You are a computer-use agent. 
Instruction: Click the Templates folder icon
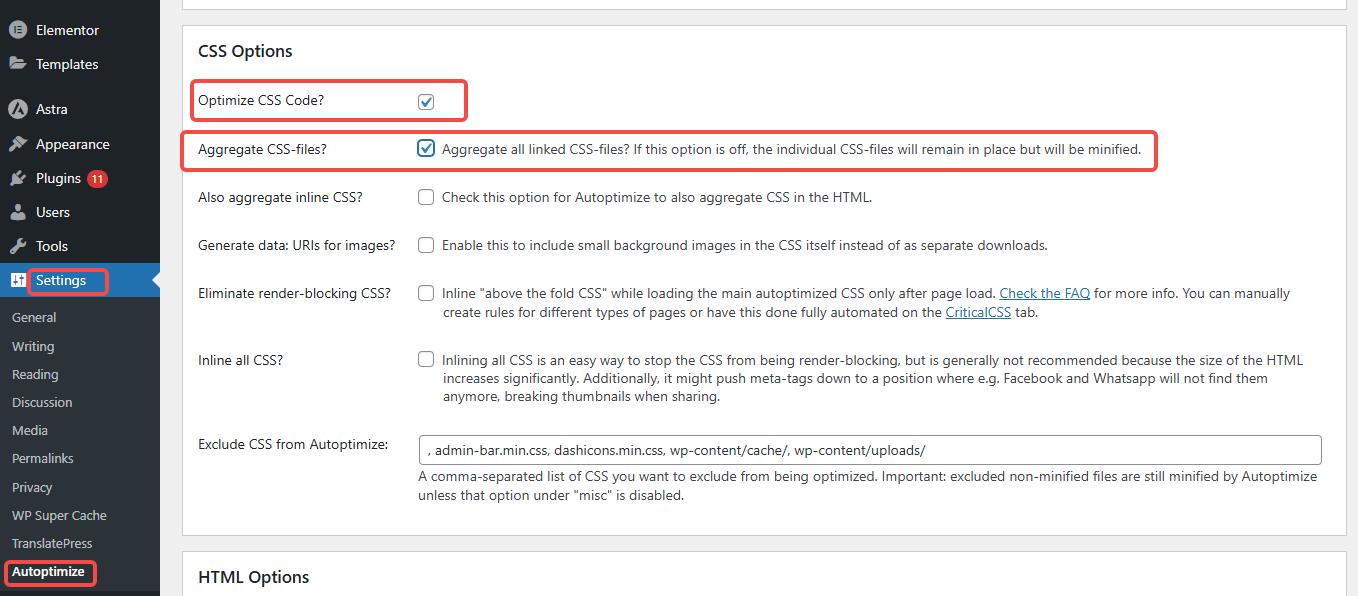click(17, 64)
